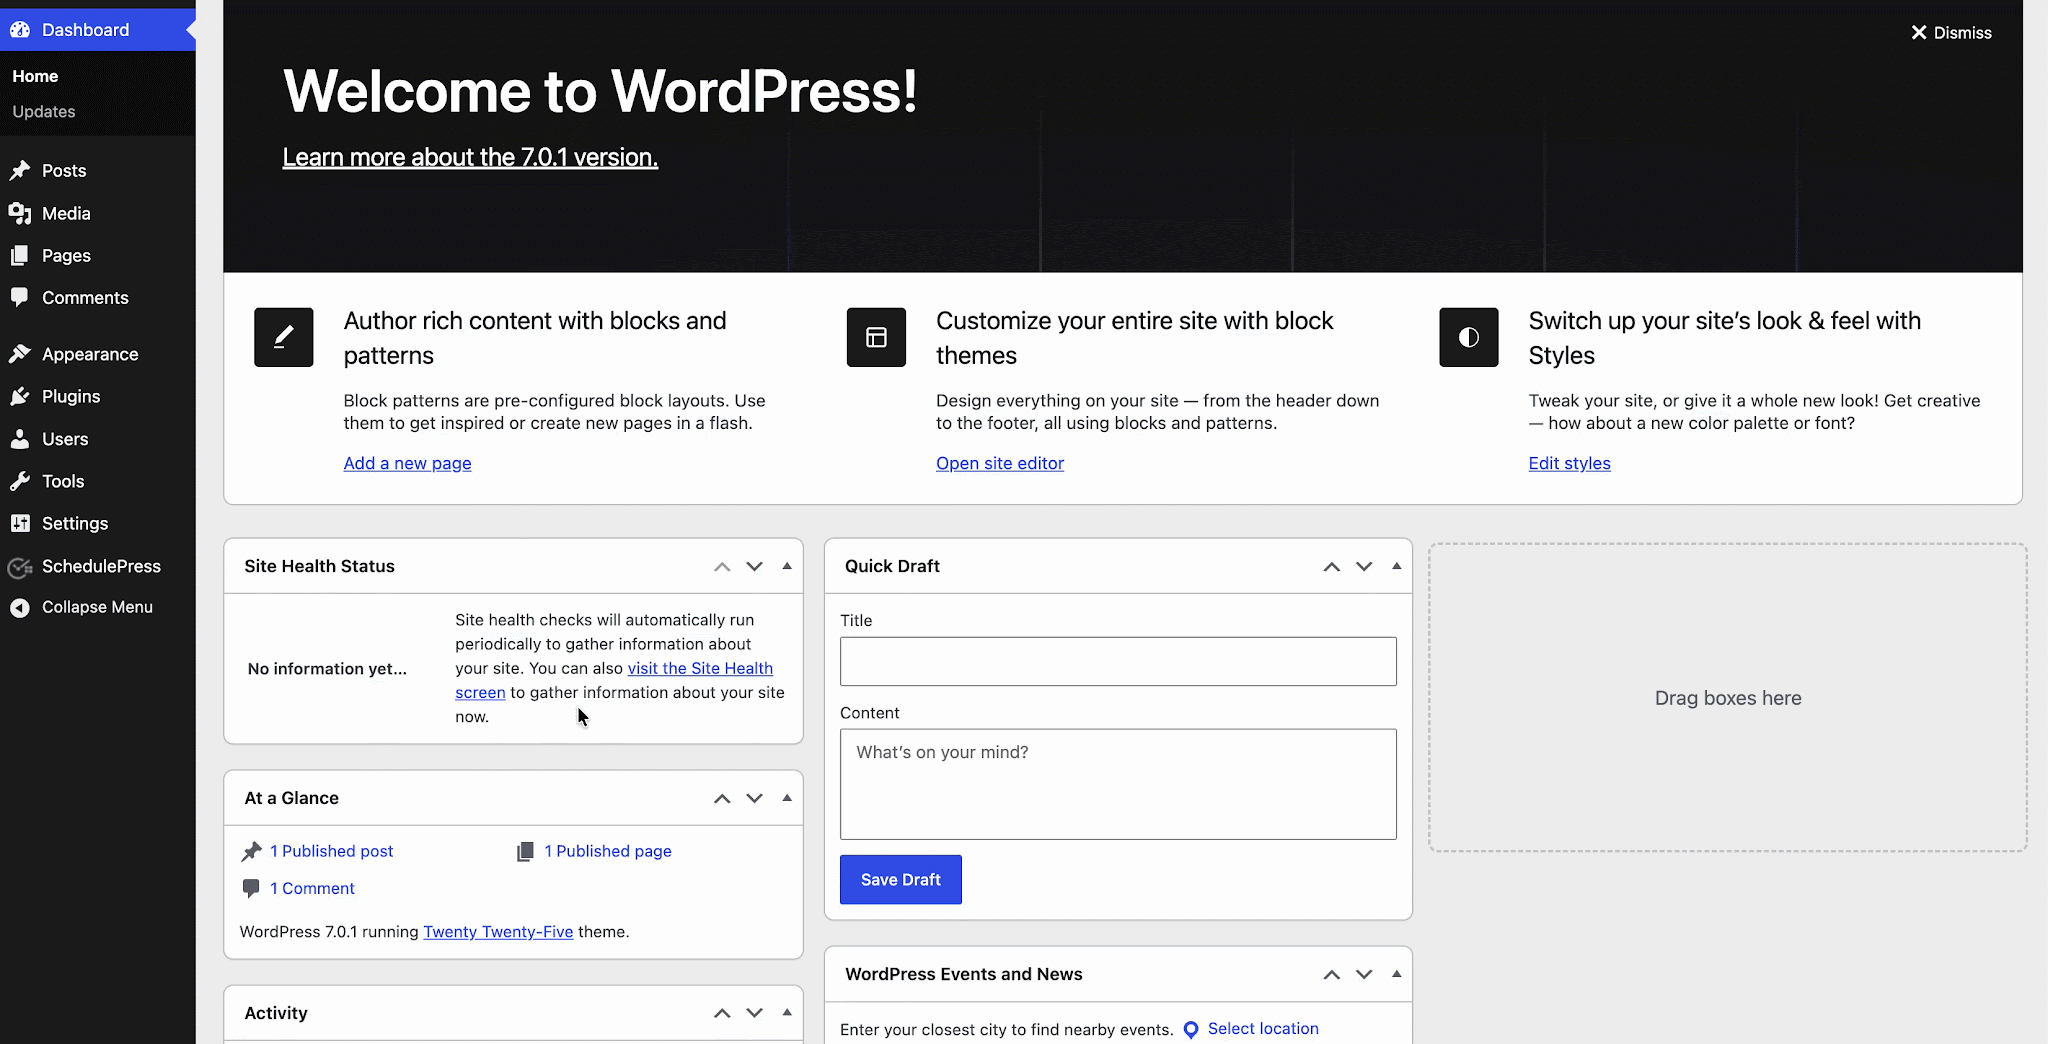The image size is (2048, 1044).
Task: Open the Twenty Twenty-Five theme link
Action: [x=498, y=932]
